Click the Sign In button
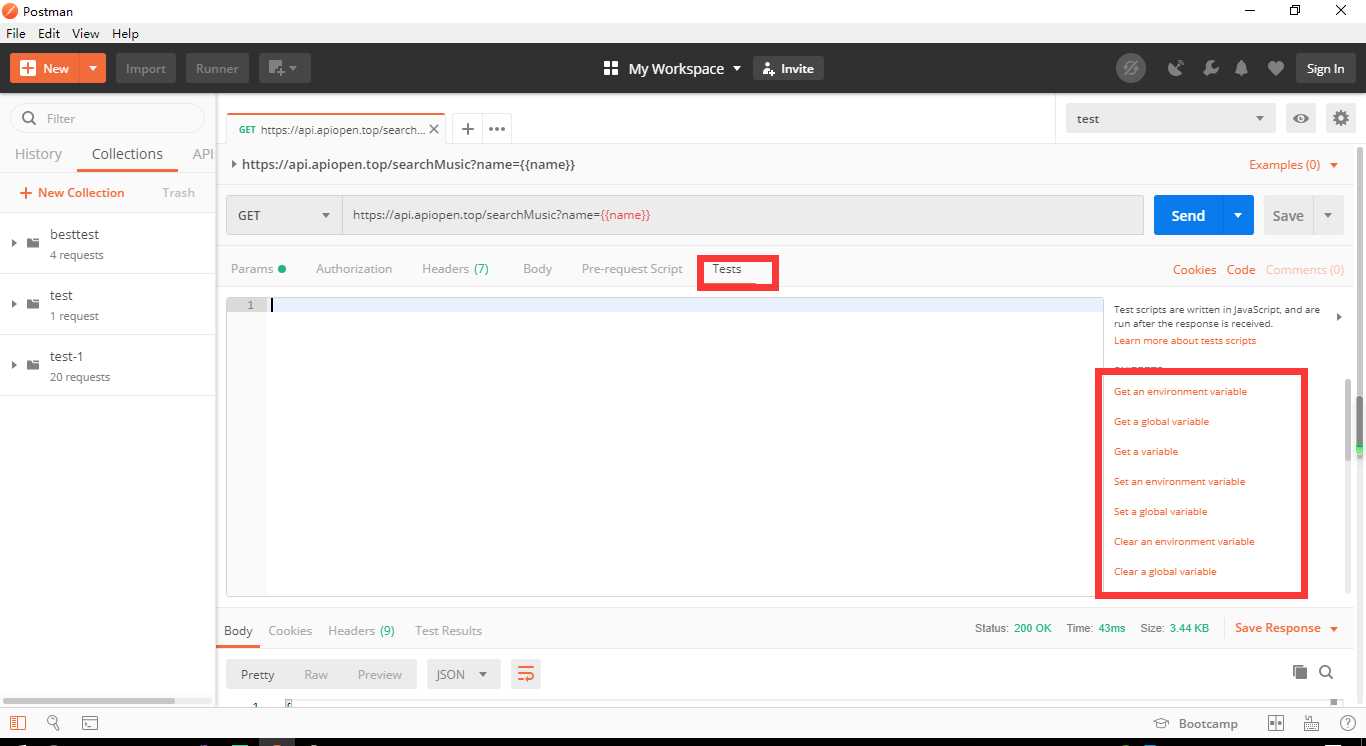 pos(1325,68)
